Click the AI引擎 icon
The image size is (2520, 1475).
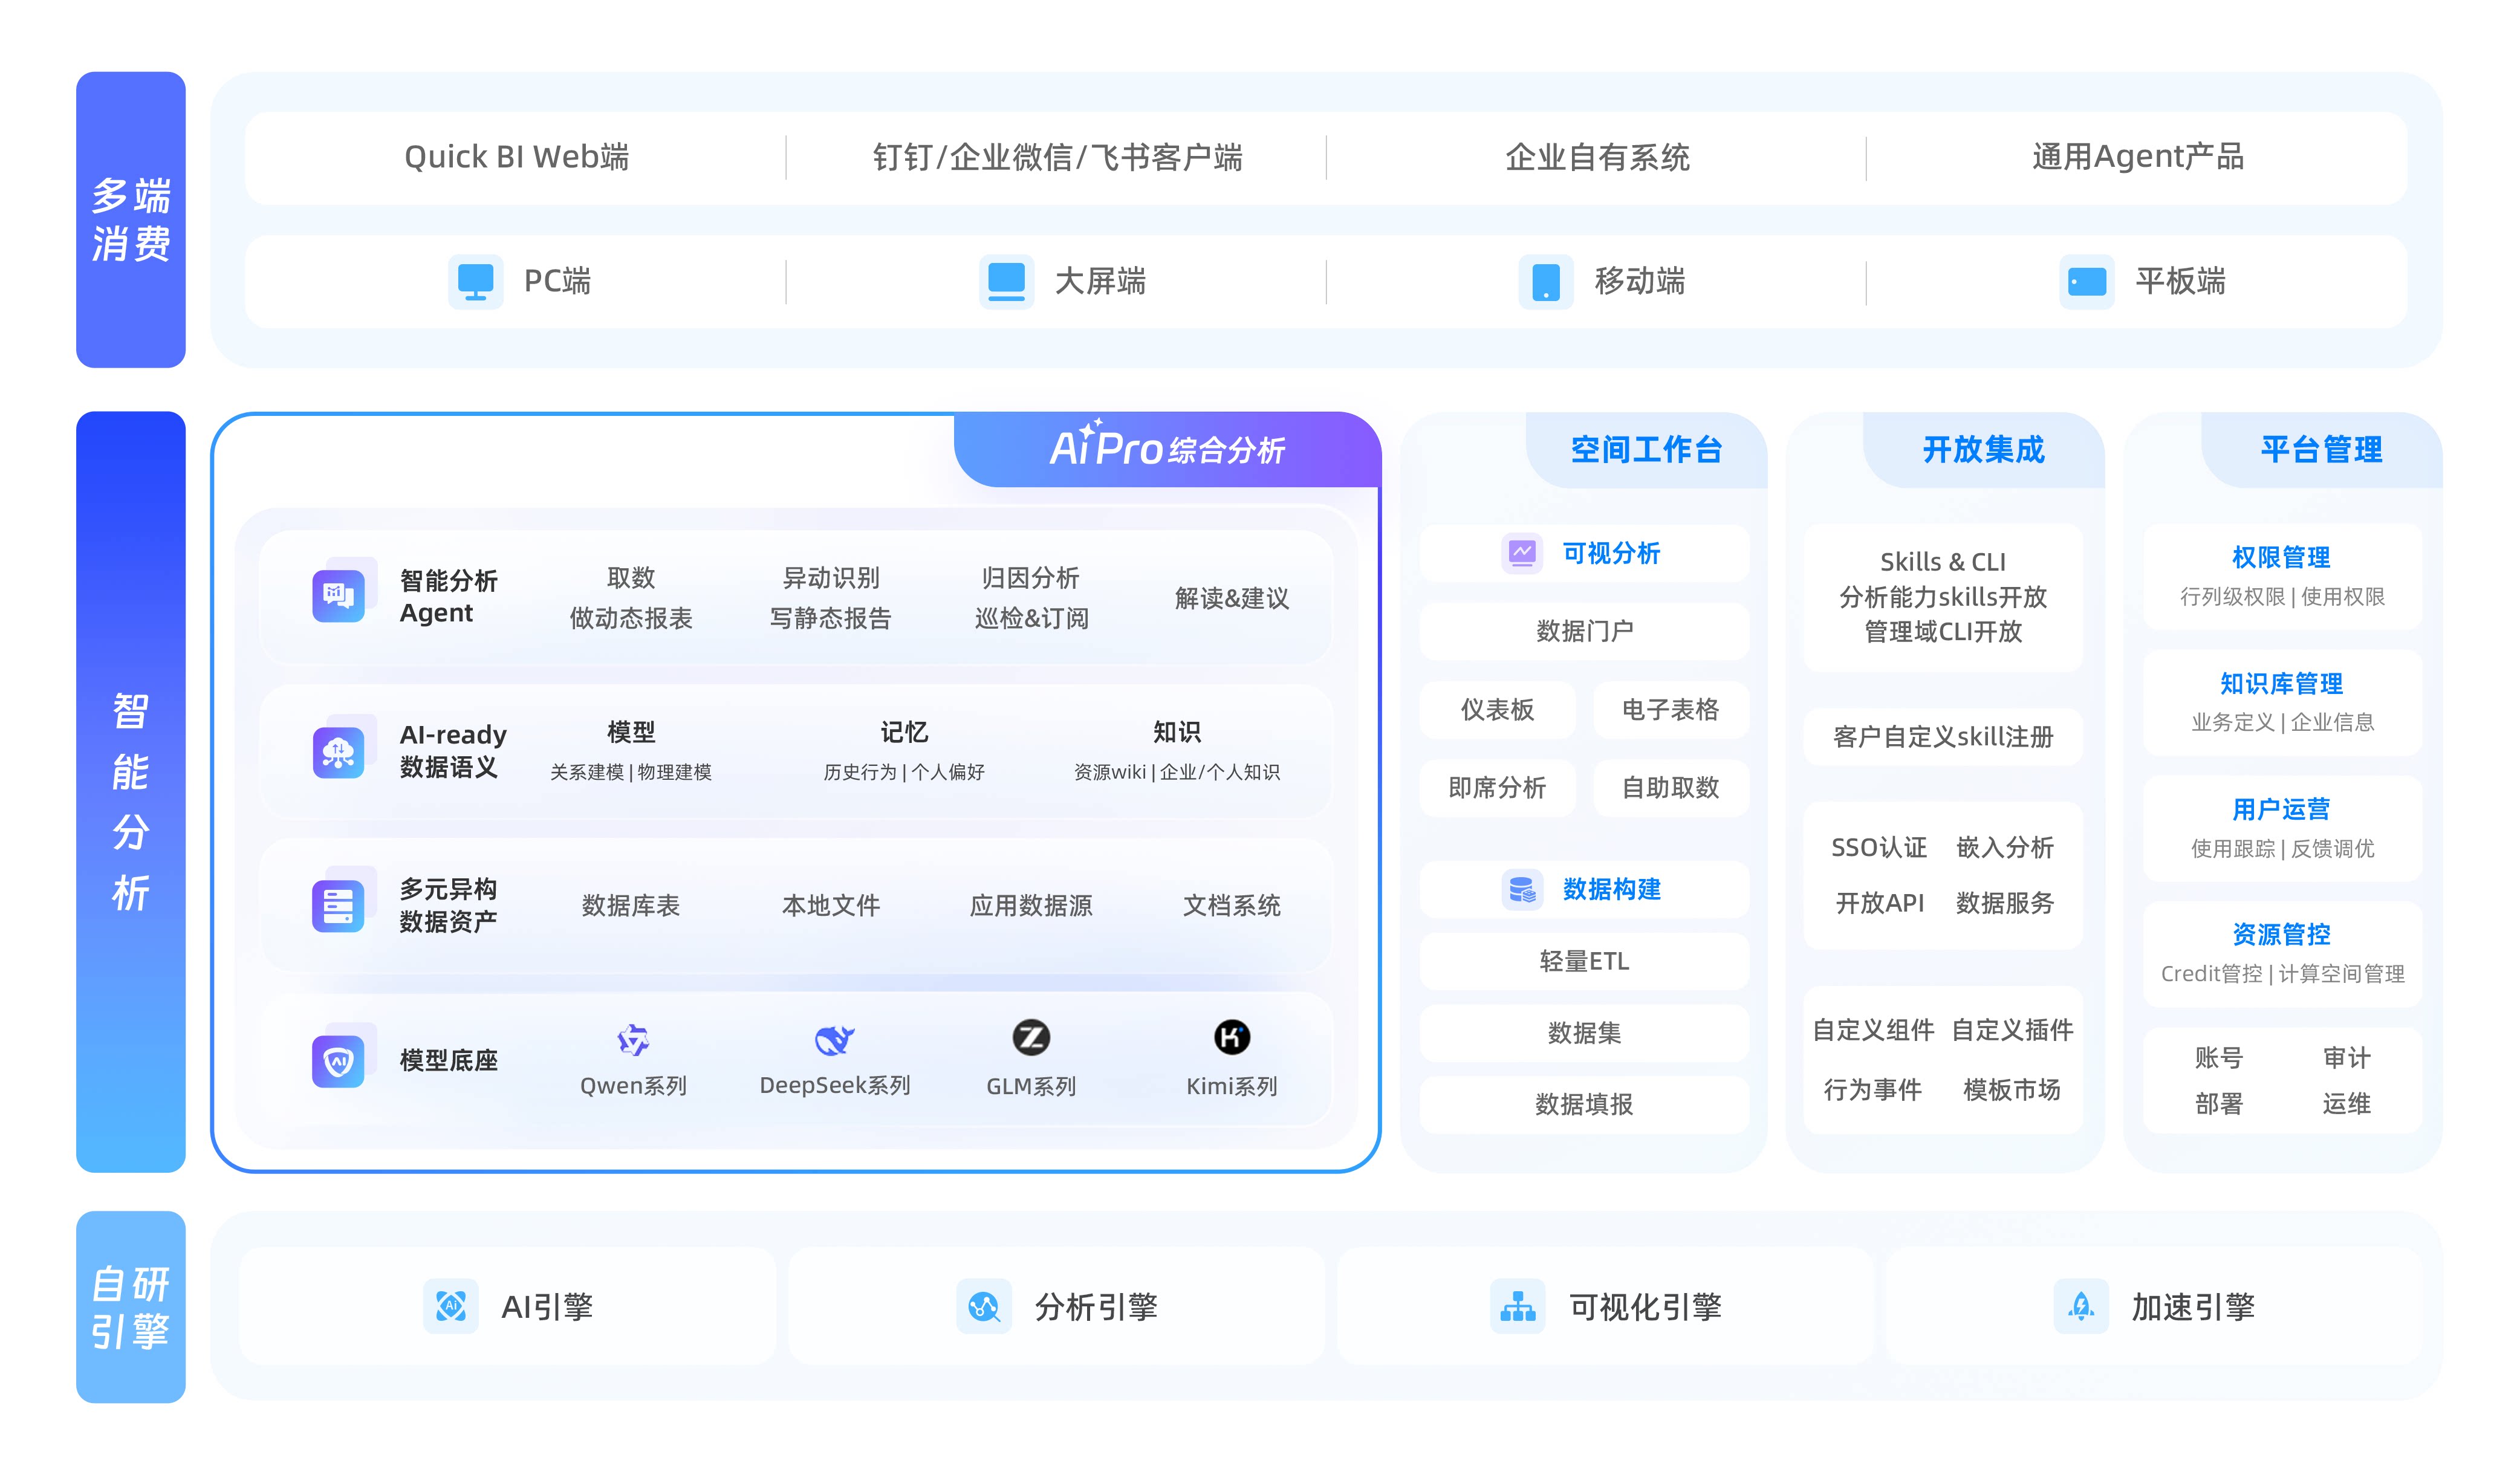click(x=451, y=1306)
